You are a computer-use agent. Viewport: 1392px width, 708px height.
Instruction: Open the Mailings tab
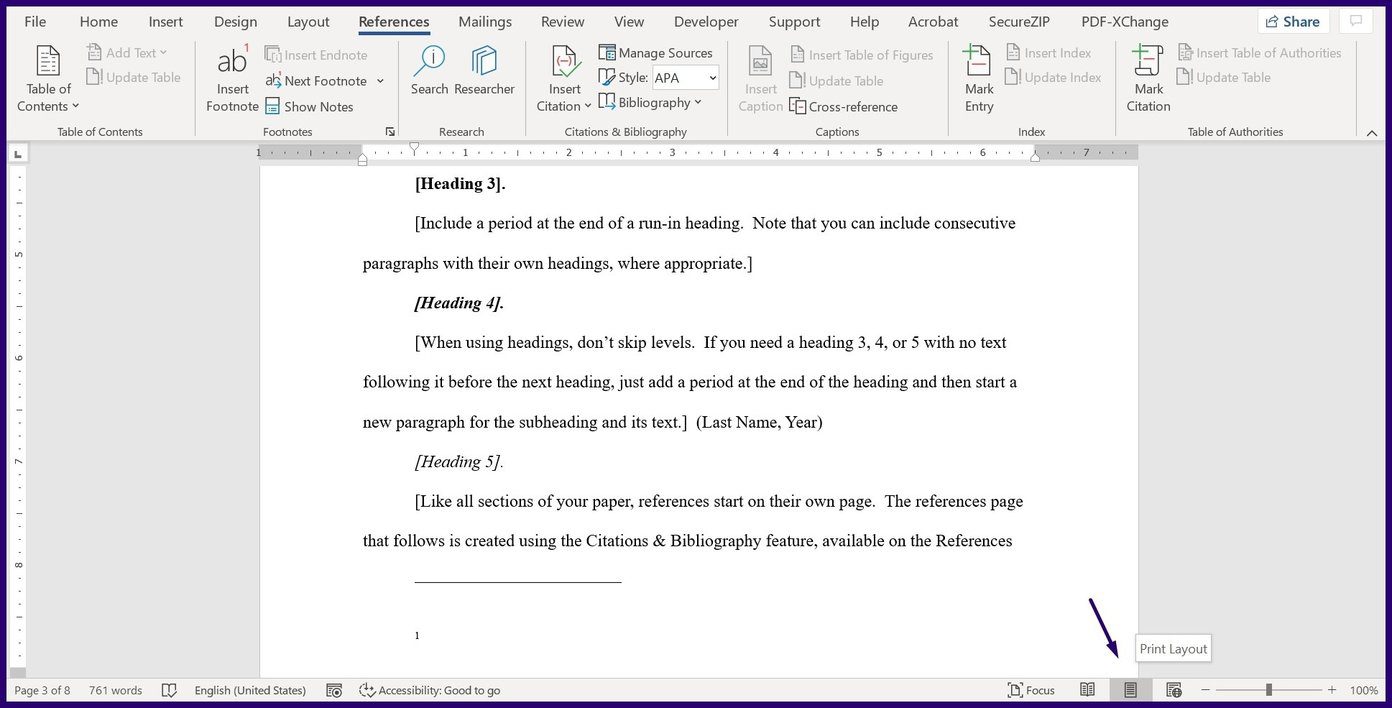(x=485, y=21)
